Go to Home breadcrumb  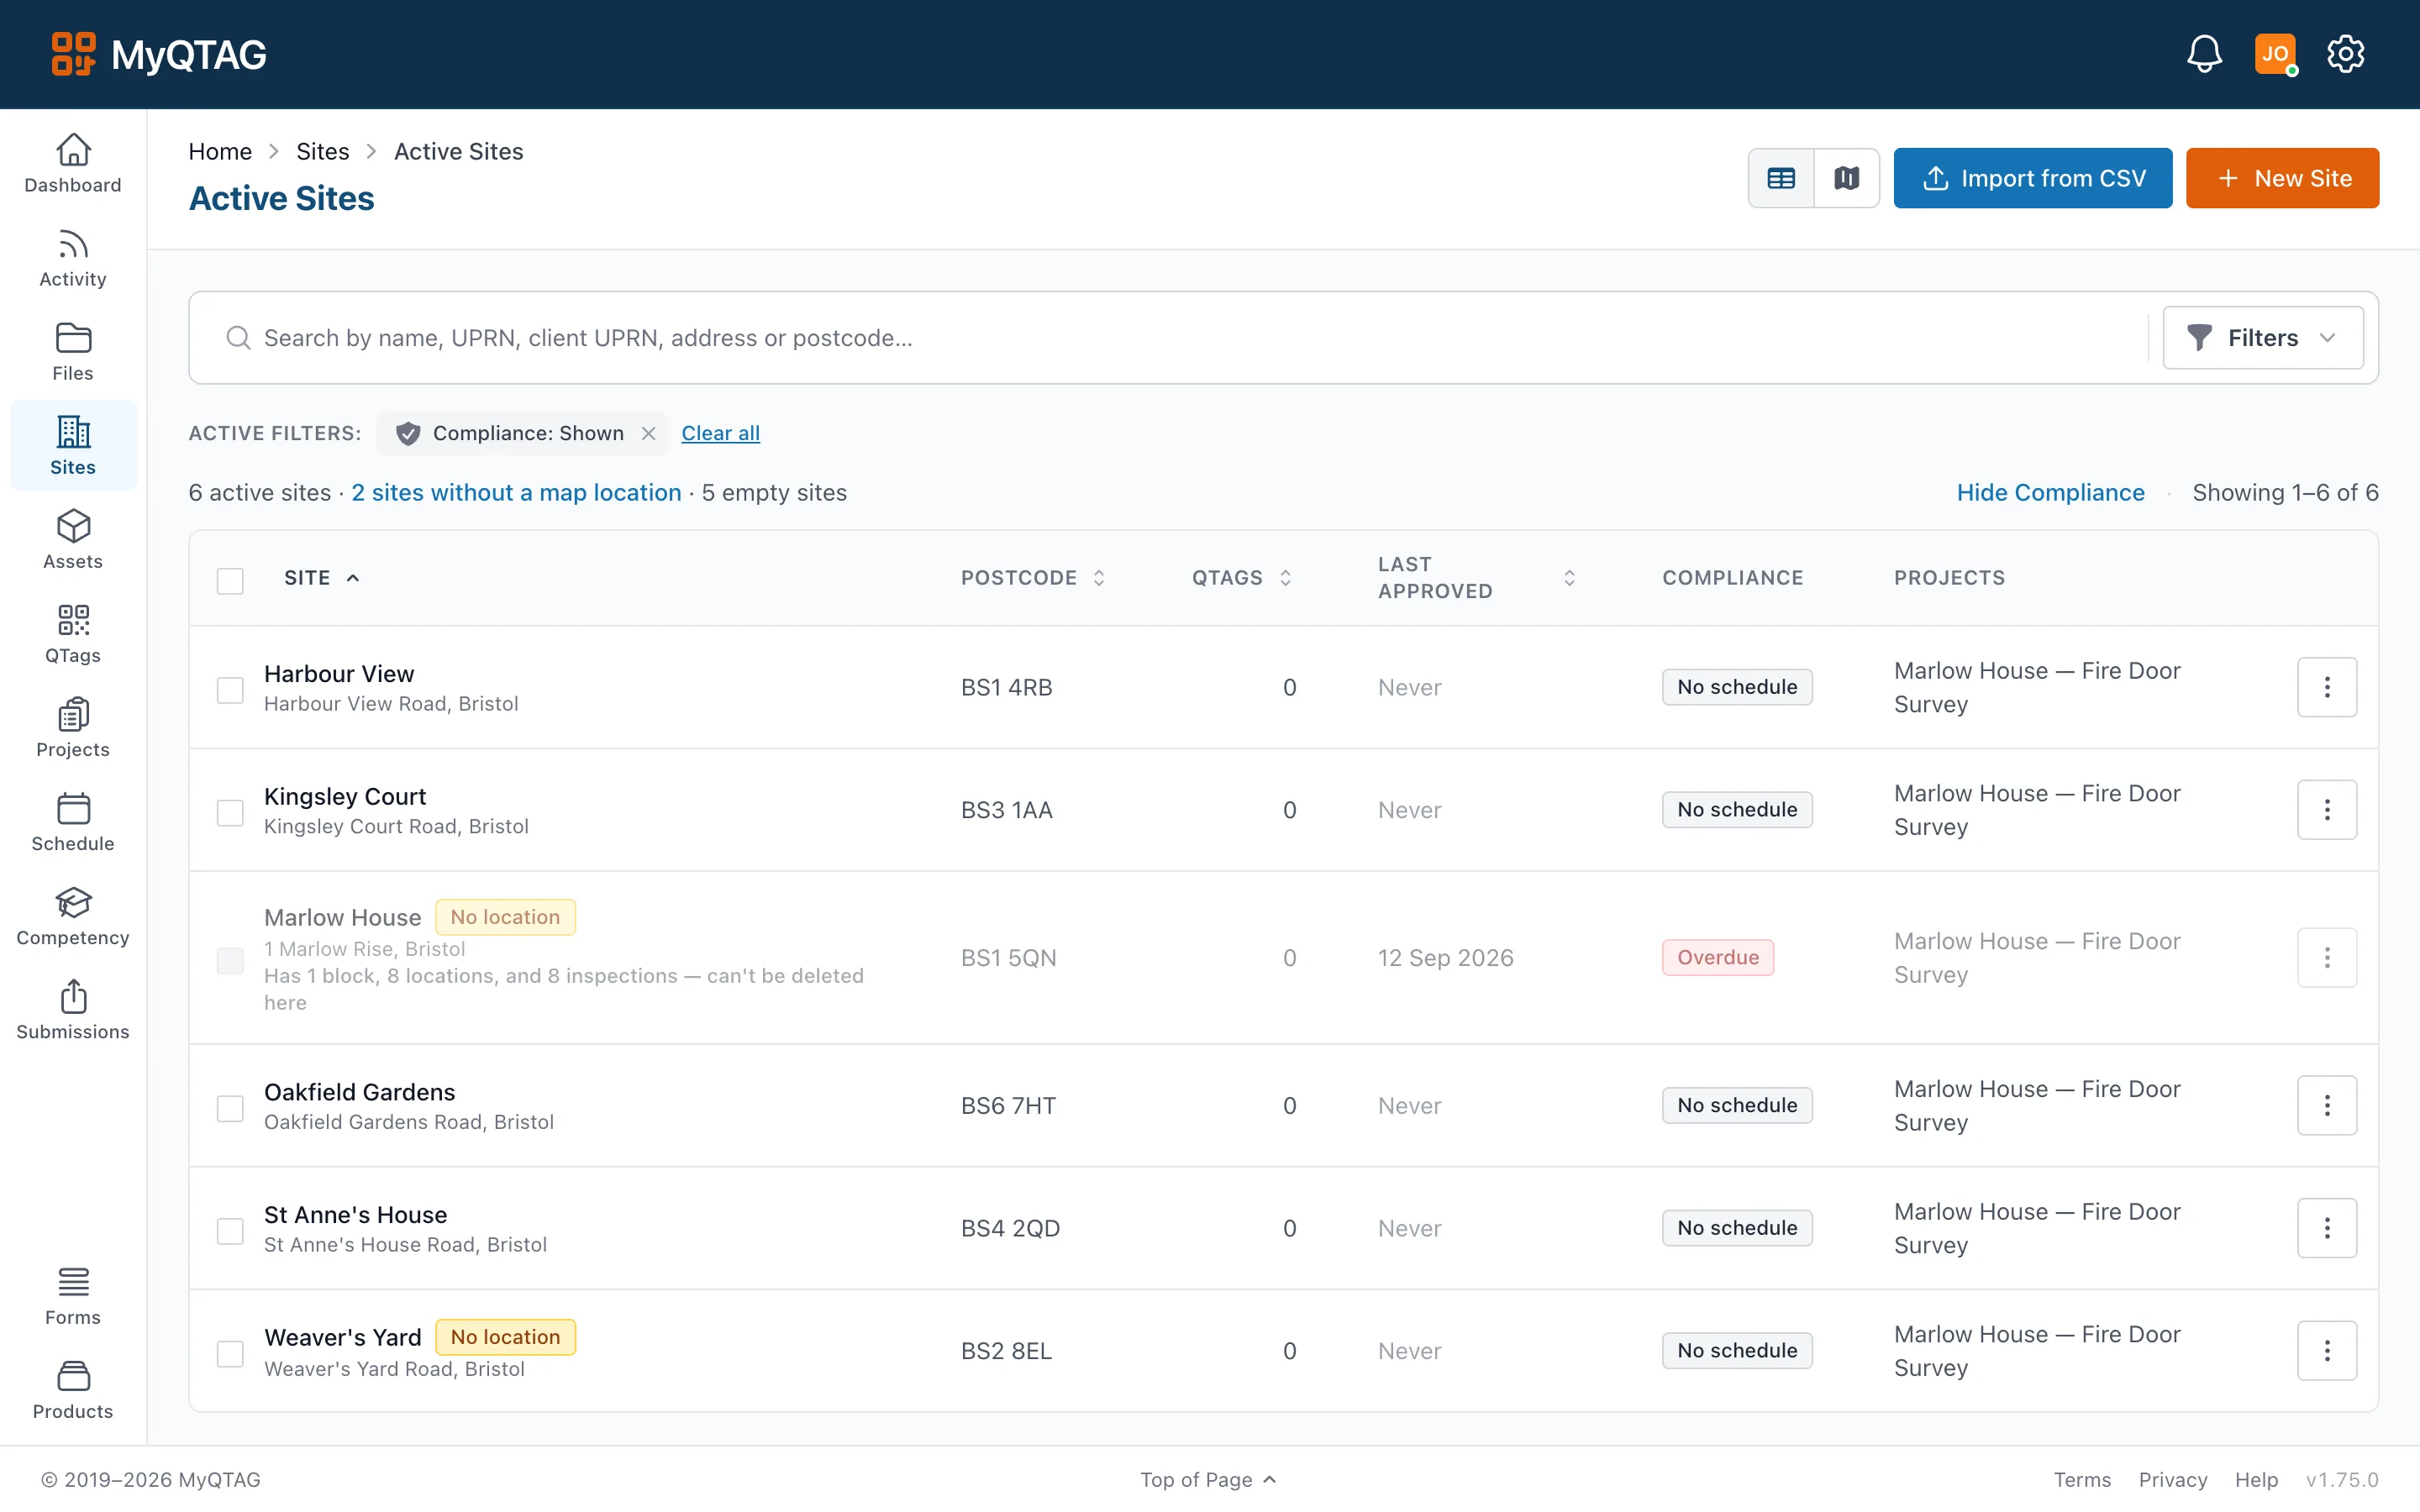click(x=220, y=151)
